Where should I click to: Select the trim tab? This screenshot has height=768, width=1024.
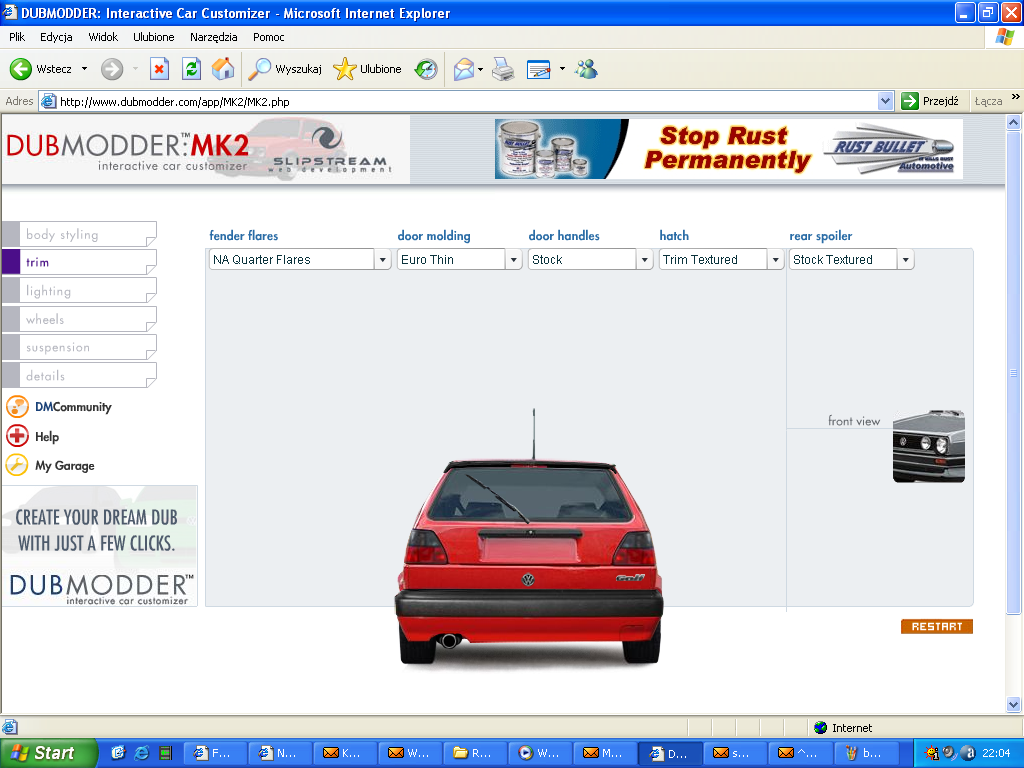[80, 262]
